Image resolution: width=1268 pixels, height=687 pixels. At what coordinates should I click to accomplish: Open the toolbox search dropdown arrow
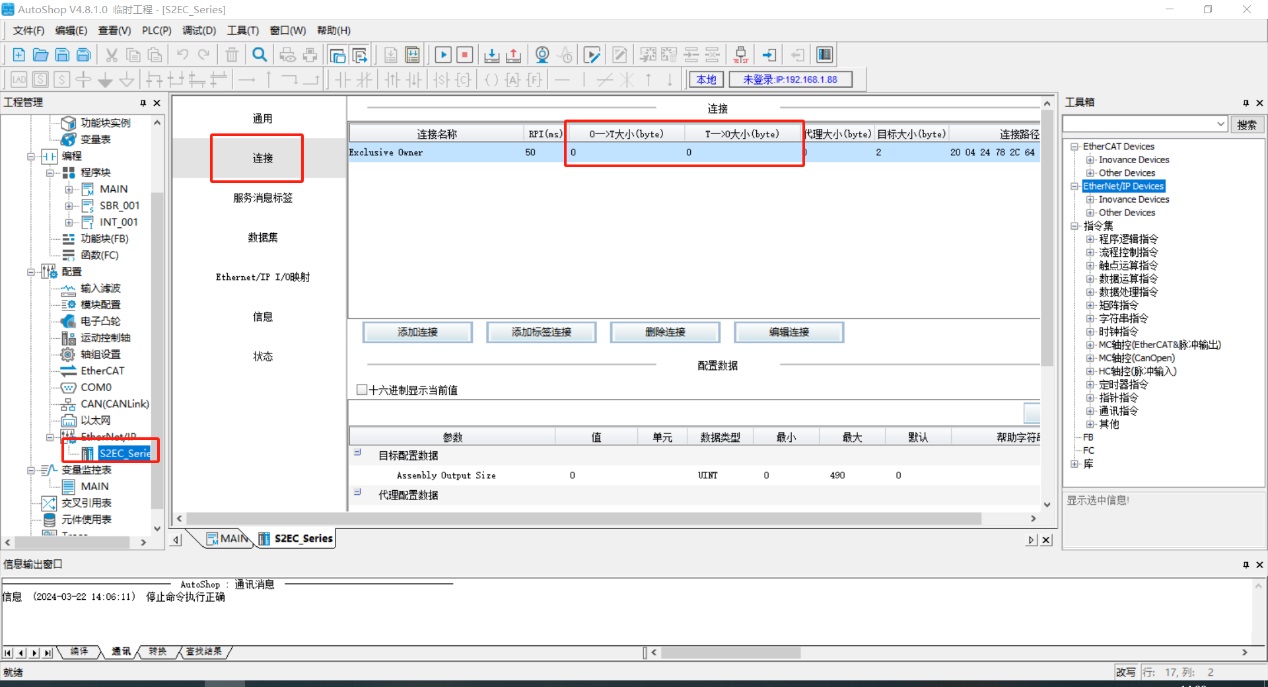pyautogui.click(x=1219, y=124)
